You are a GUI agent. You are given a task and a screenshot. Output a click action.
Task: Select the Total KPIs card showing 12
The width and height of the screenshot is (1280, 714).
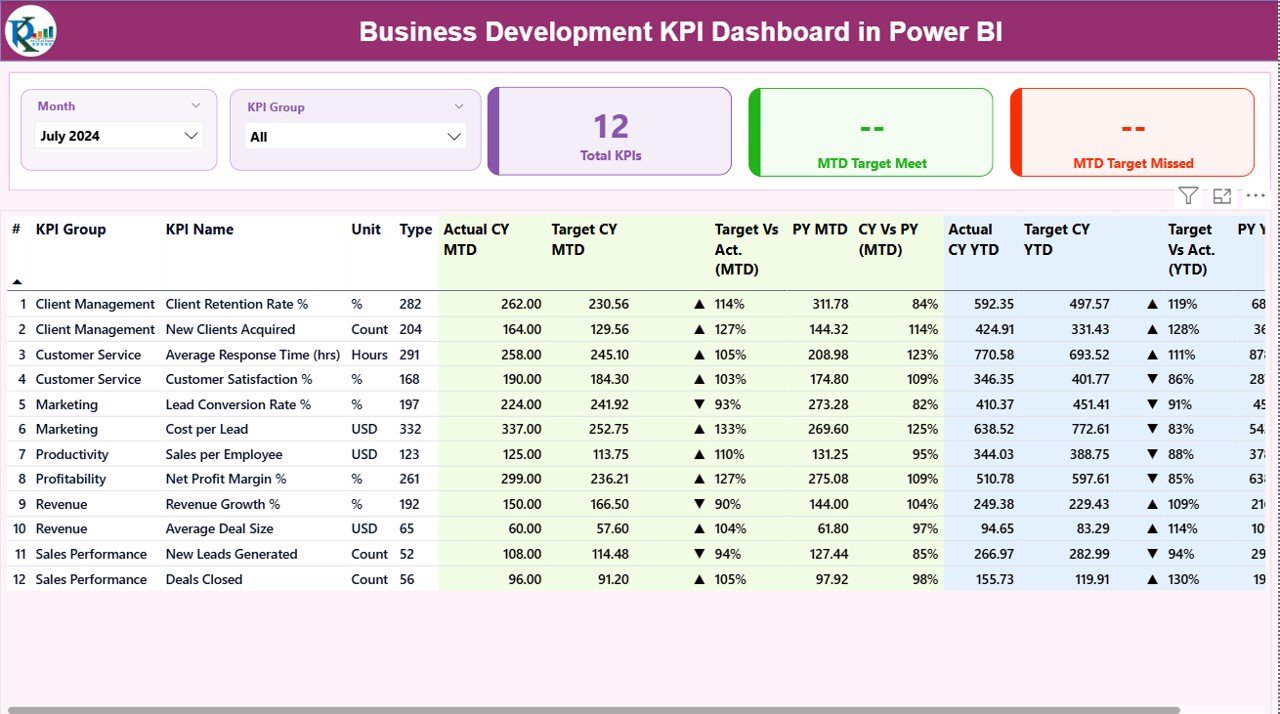(x=610, y=131)
